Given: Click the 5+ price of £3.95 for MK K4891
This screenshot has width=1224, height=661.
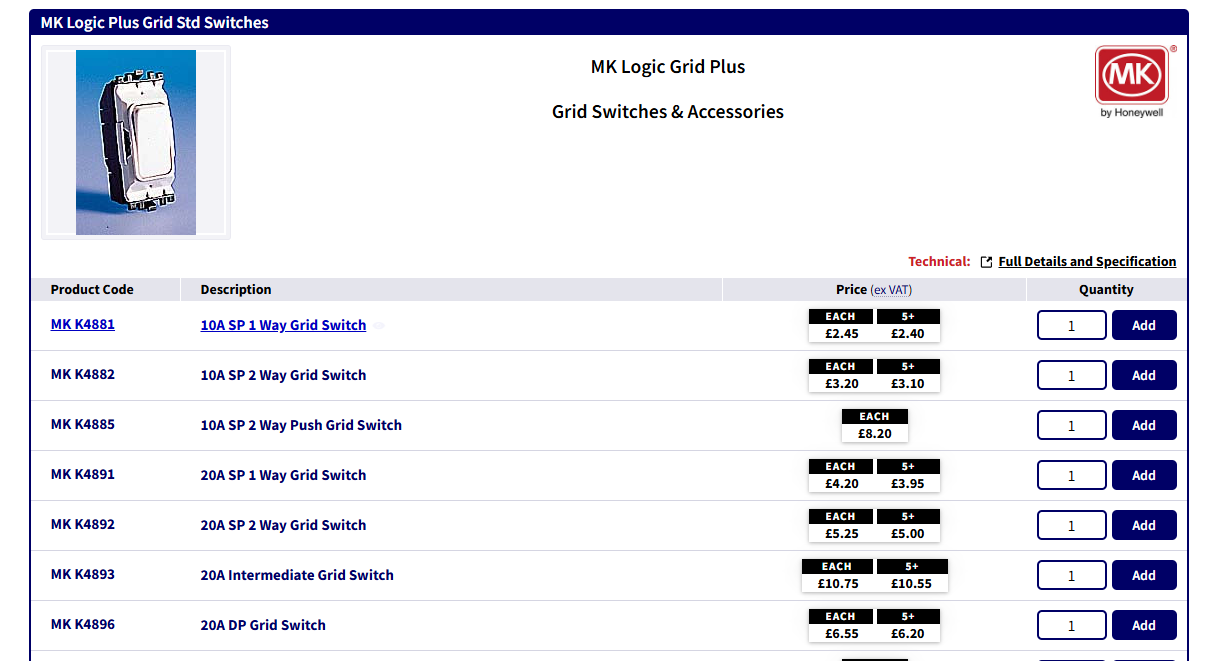Looking at the screenshot, I should 908,484.
